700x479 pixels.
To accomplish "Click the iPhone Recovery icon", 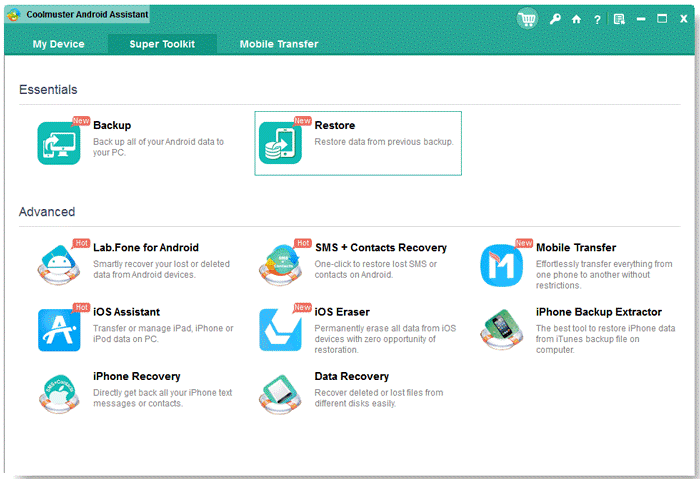I will click(x=59, y=393).
